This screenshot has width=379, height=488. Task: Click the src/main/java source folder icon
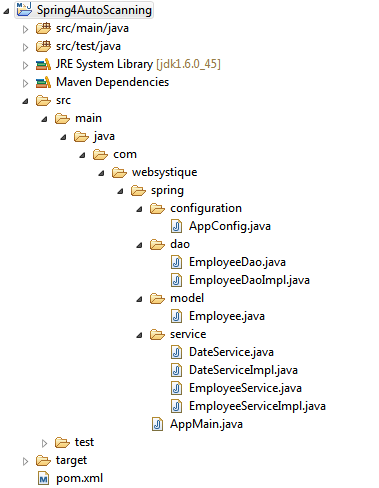[x=43, y=28]
